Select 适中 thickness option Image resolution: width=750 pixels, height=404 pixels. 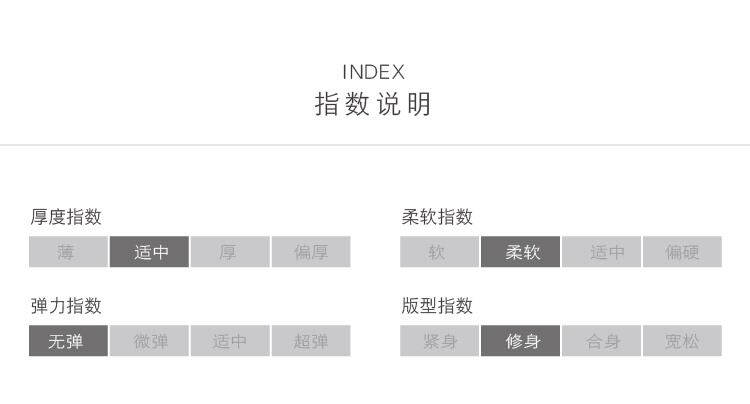[x=149, y=252]
